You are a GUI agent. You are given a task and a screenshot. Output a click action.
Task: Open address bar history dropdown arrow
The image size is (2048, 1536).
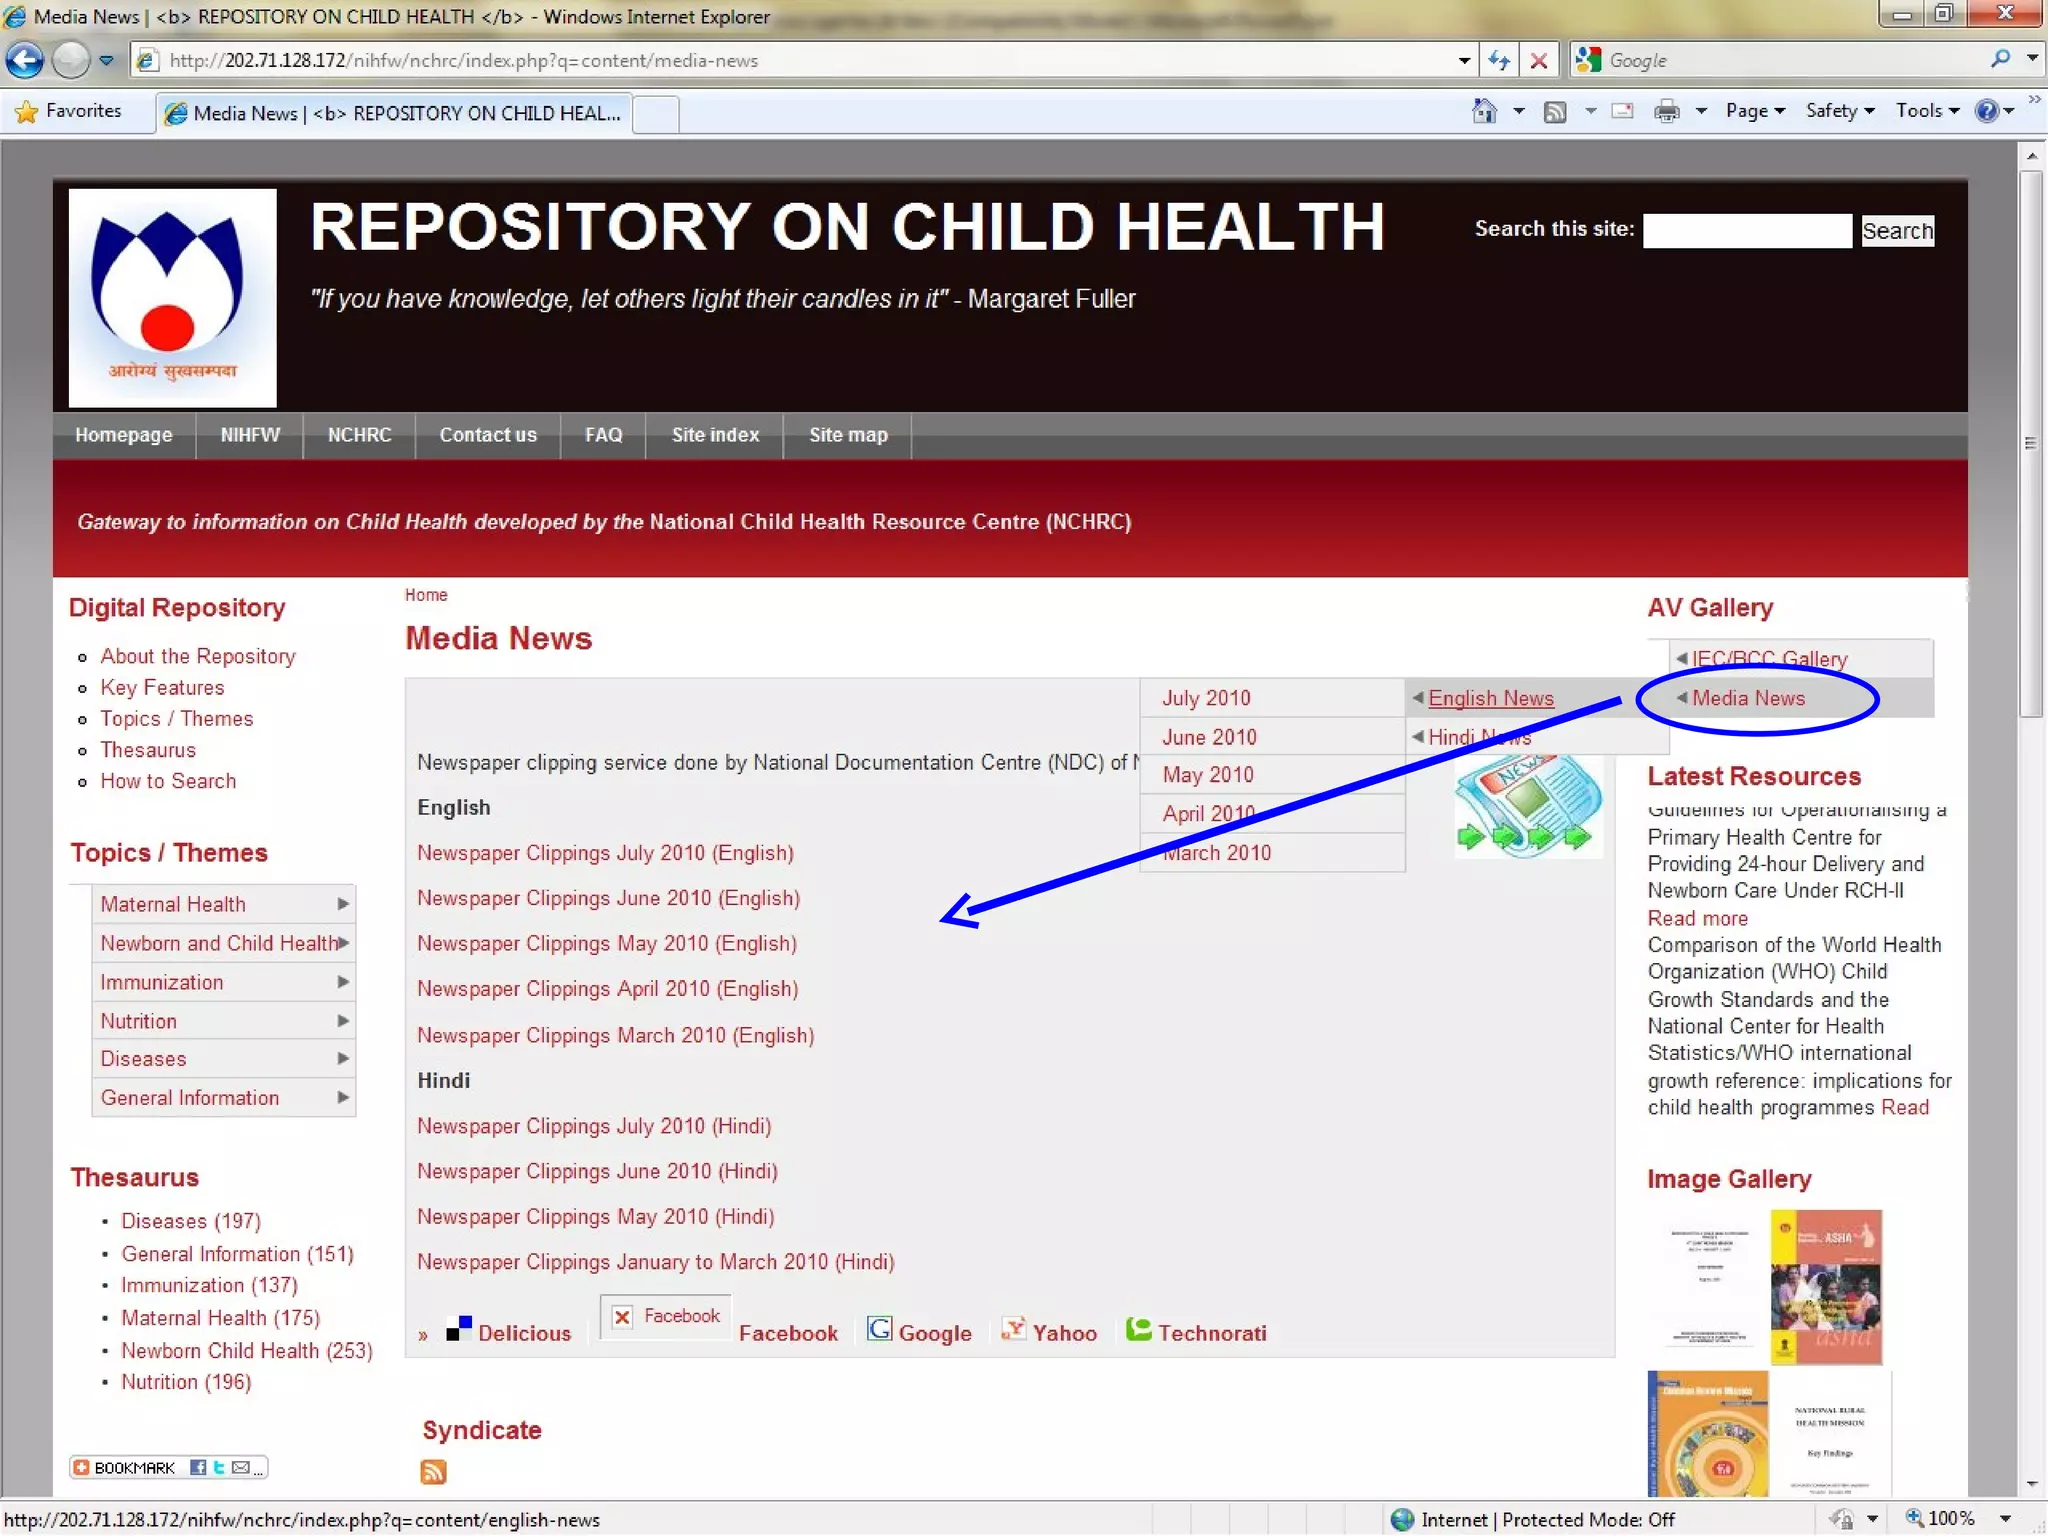[x=1464, y=61]
